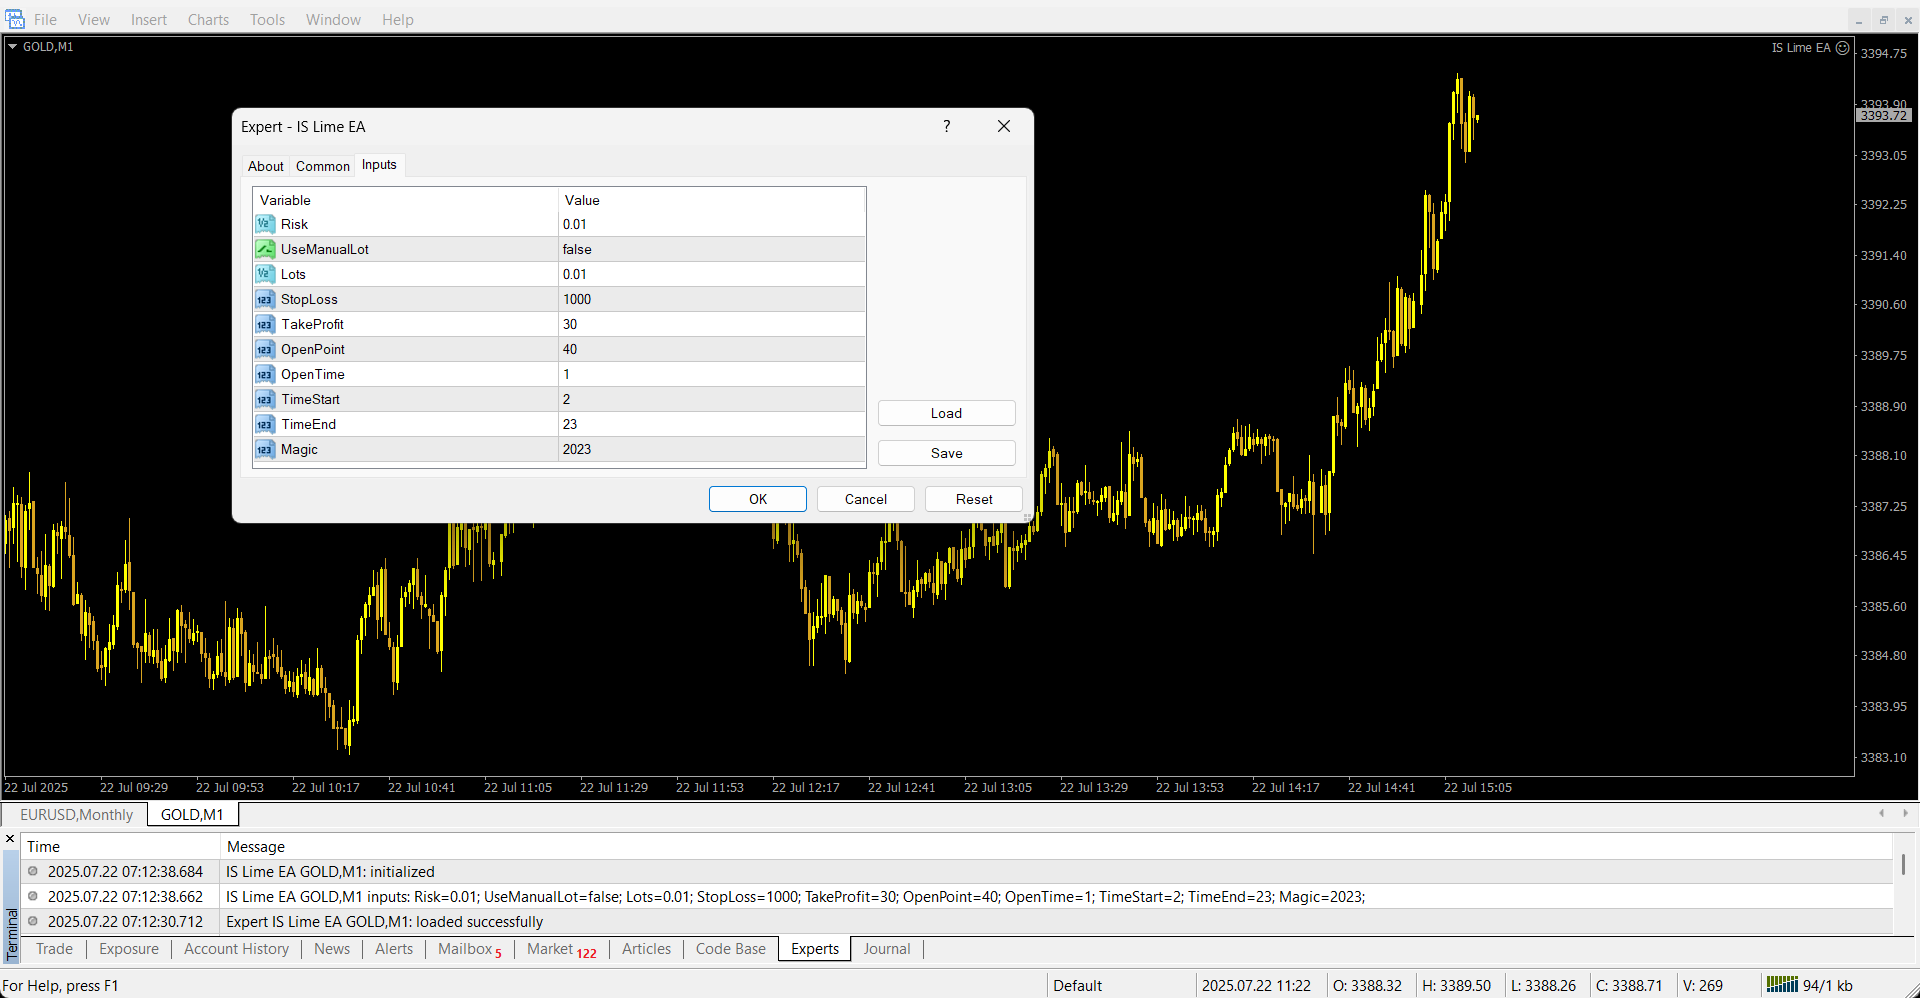Toggle the UseManualLot false value
This screenshot has height=998, width=1920.
coord(710,249)
